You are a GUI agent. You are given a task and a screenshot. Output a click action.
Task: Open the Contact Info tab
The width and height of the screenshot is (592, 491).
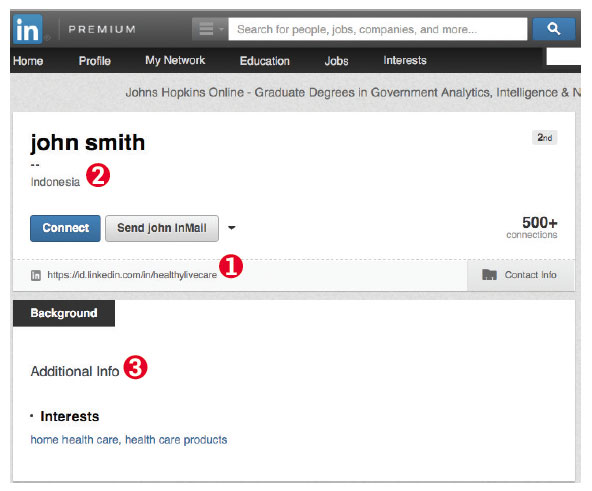pyautogui.click(x=520, y=275)
